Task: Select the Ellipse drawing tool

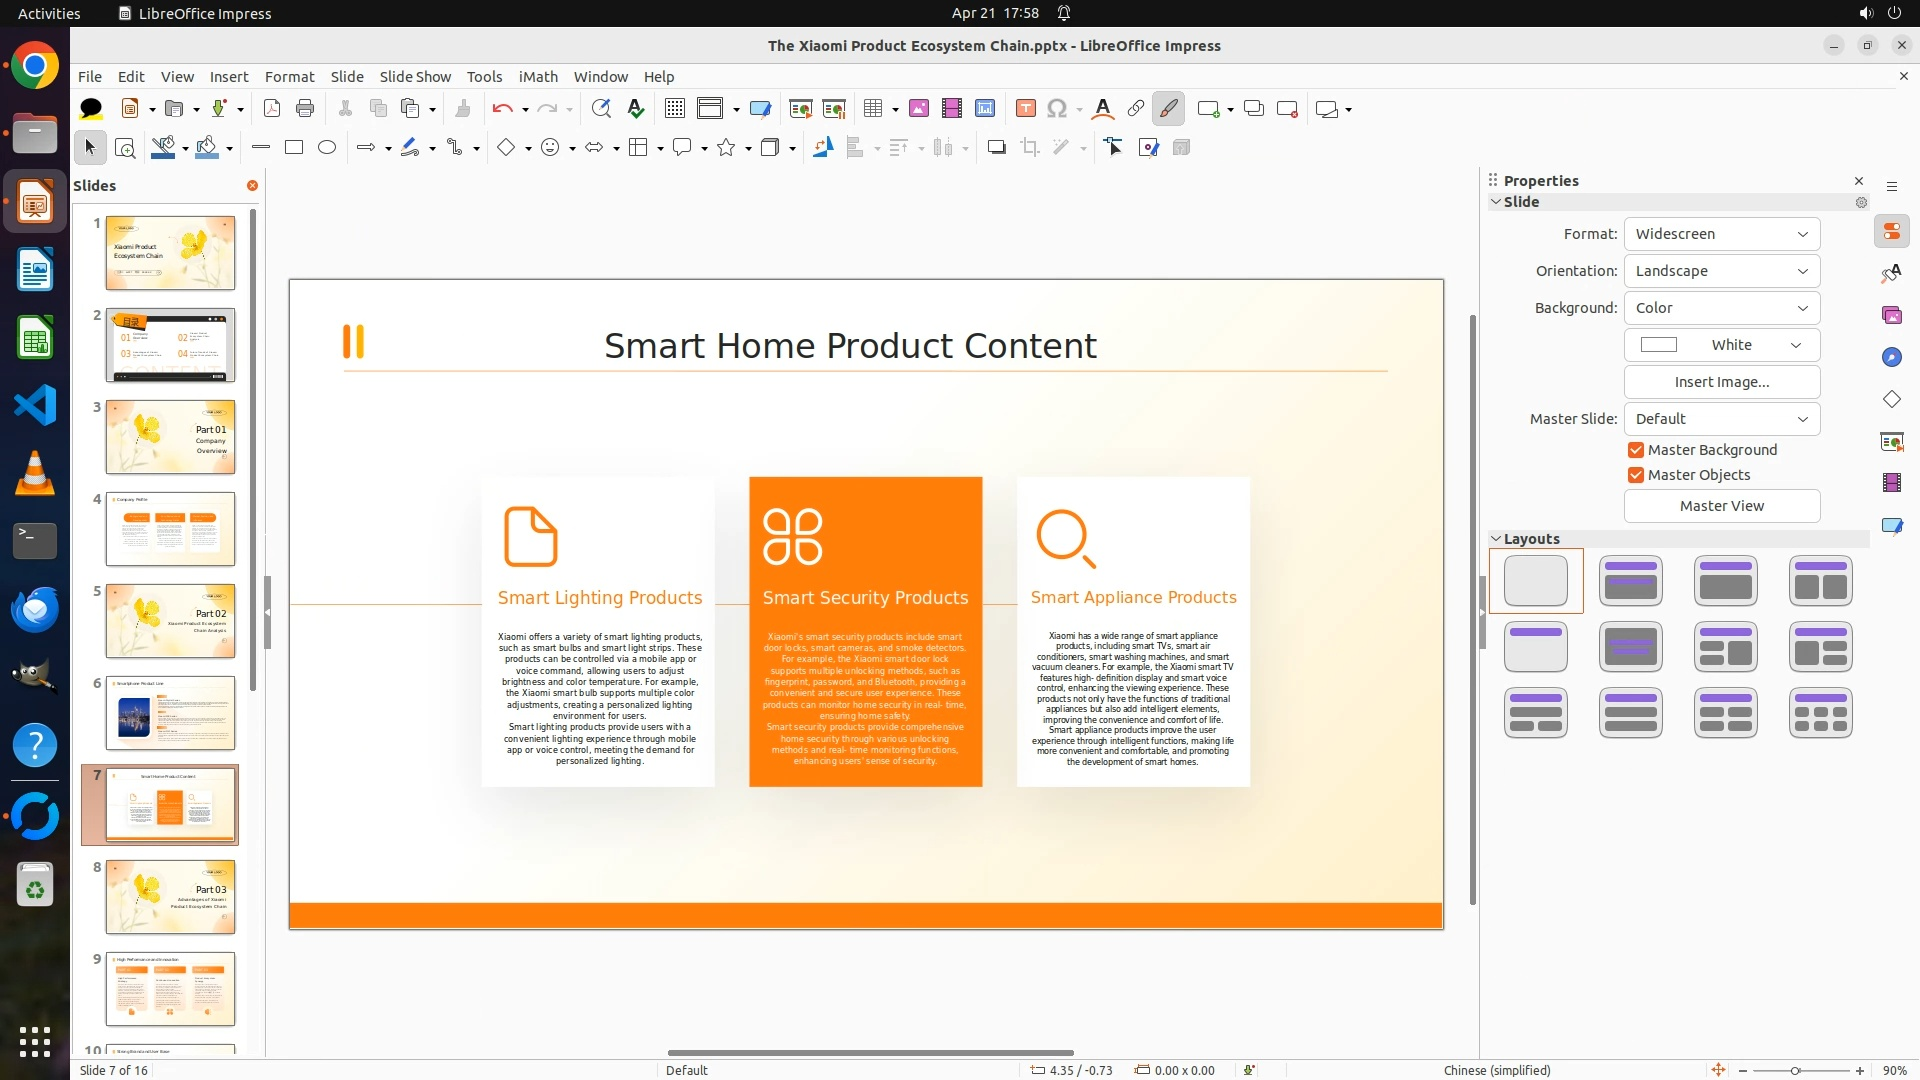Action: 327,148
